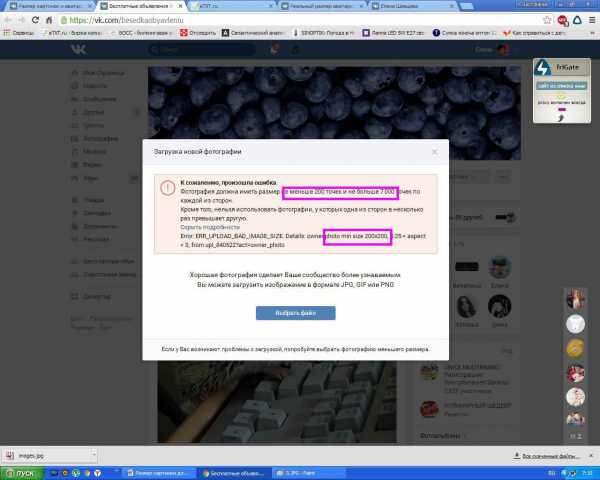This screenshot has height=480, width=600.
Task: Click browser forward arrow
Action: pyautogui.click(x=21, y=20)
